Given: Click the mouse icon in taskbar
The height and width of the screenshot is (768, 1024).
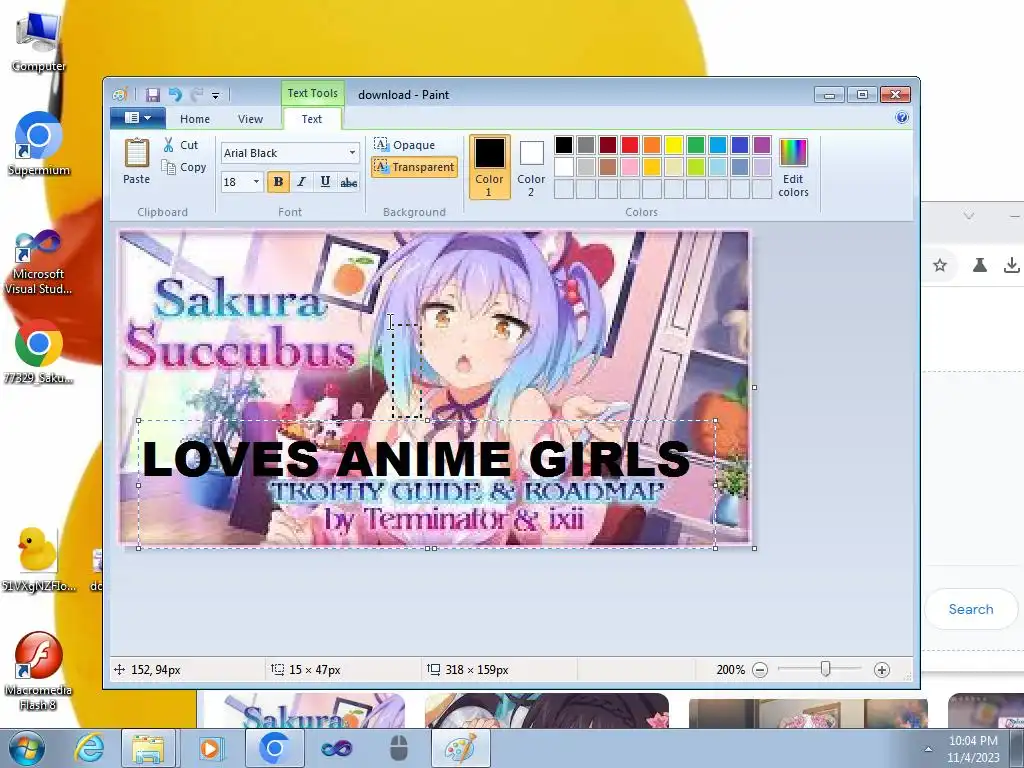Looking at the screenshot, I should pos(398,748).
